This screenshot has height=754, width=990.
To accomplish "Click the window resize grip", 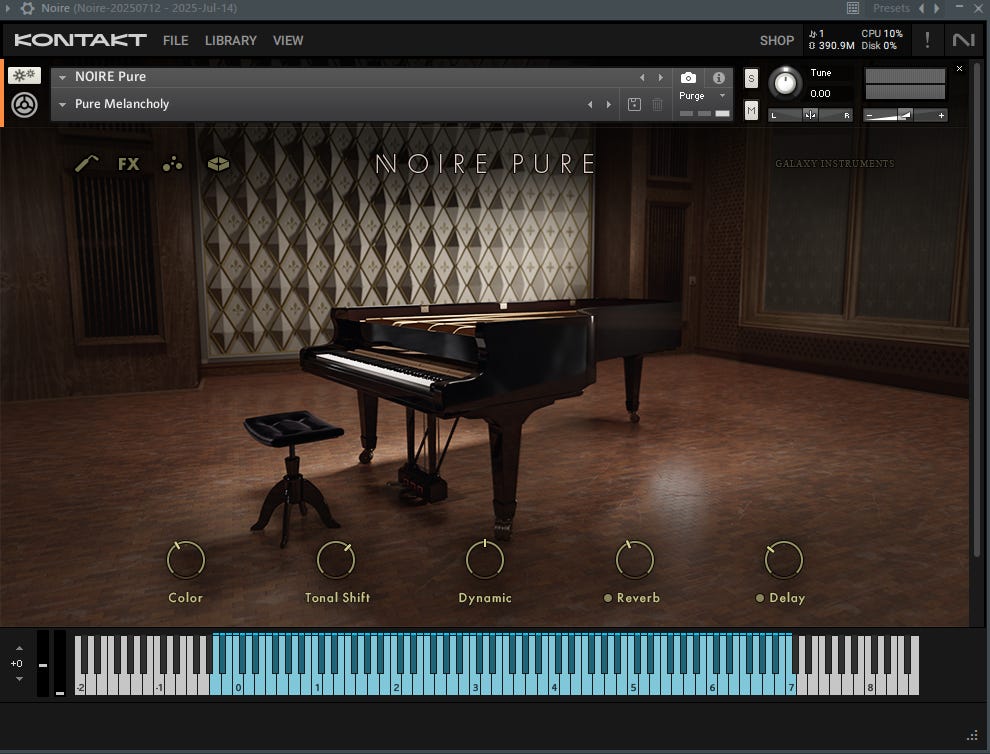I will [x=972, y=735].
